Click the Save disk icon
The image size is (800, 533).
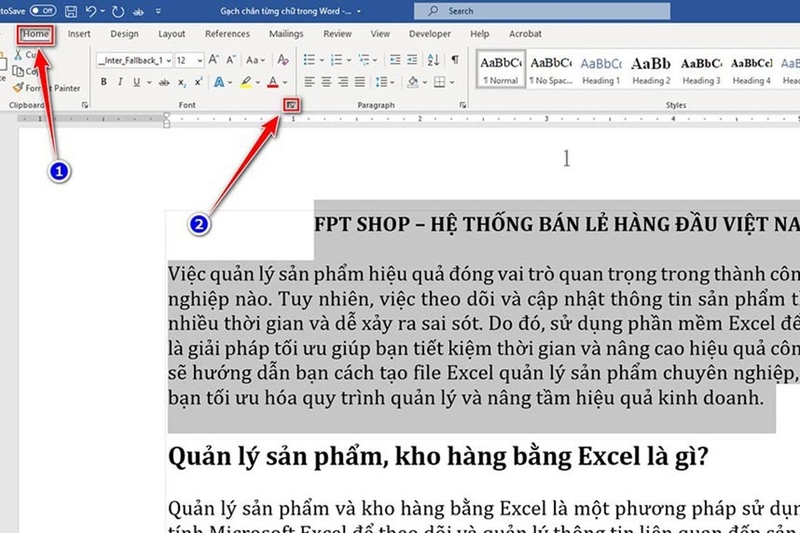tap(71, 11)
